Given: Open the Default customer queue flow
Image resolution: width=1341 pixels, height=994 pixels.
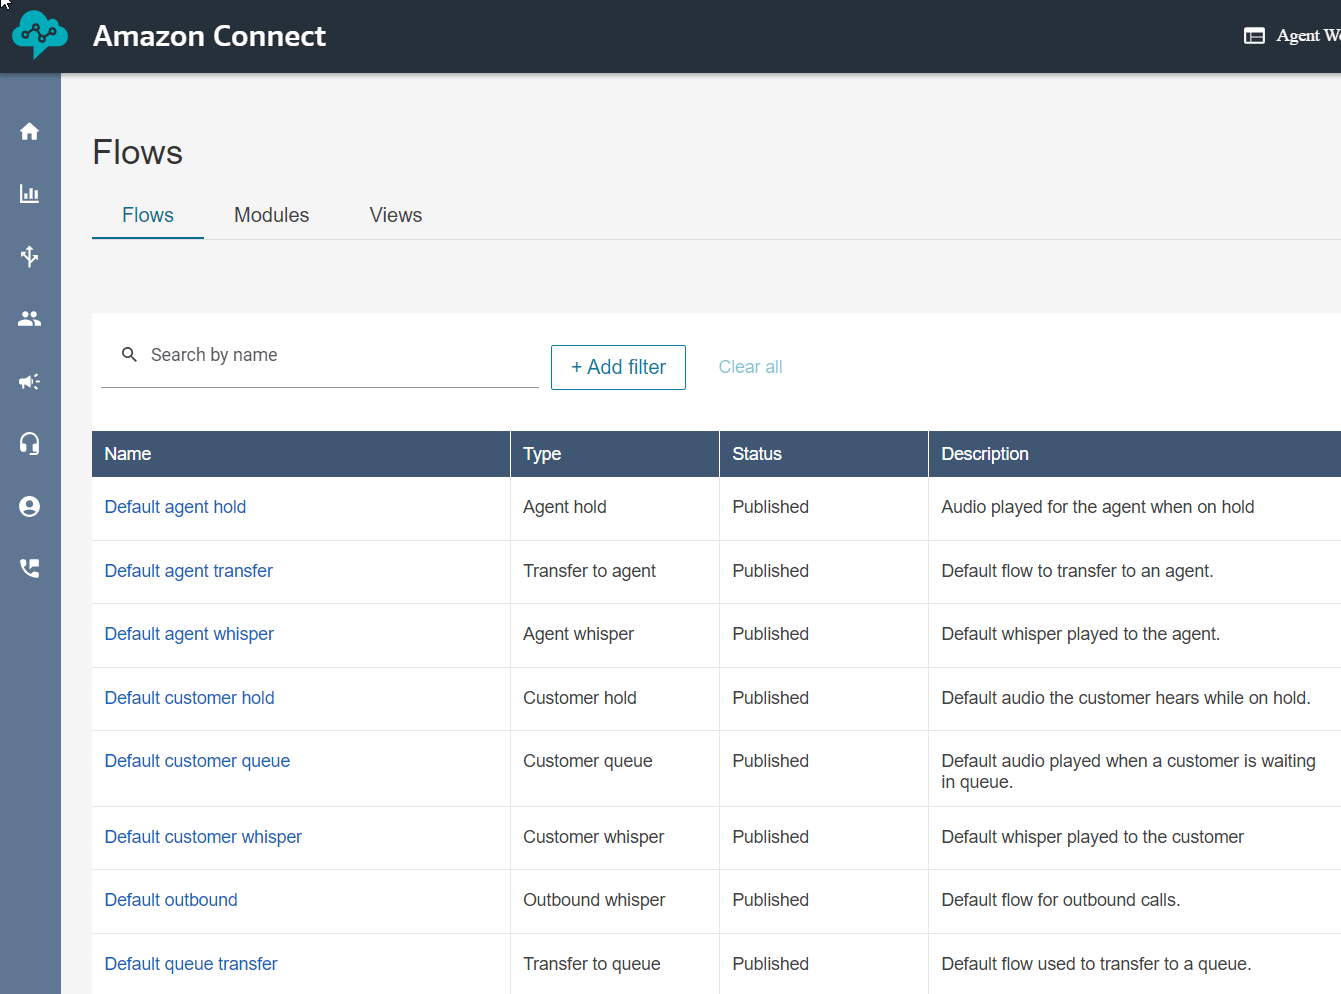Looking at the screenshot, I should pyautogui.click(x=197, y=761).
